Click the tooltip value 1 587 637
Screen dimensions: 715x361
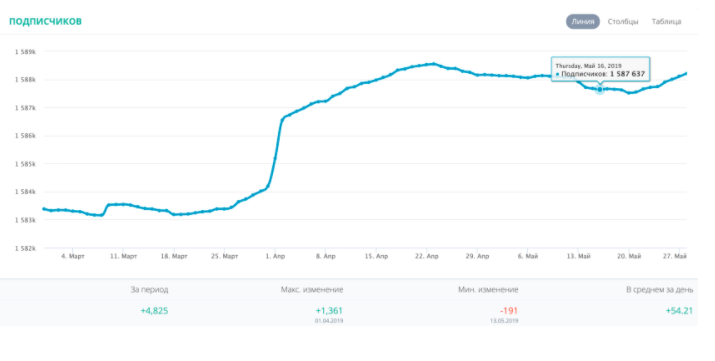(627, 74)
